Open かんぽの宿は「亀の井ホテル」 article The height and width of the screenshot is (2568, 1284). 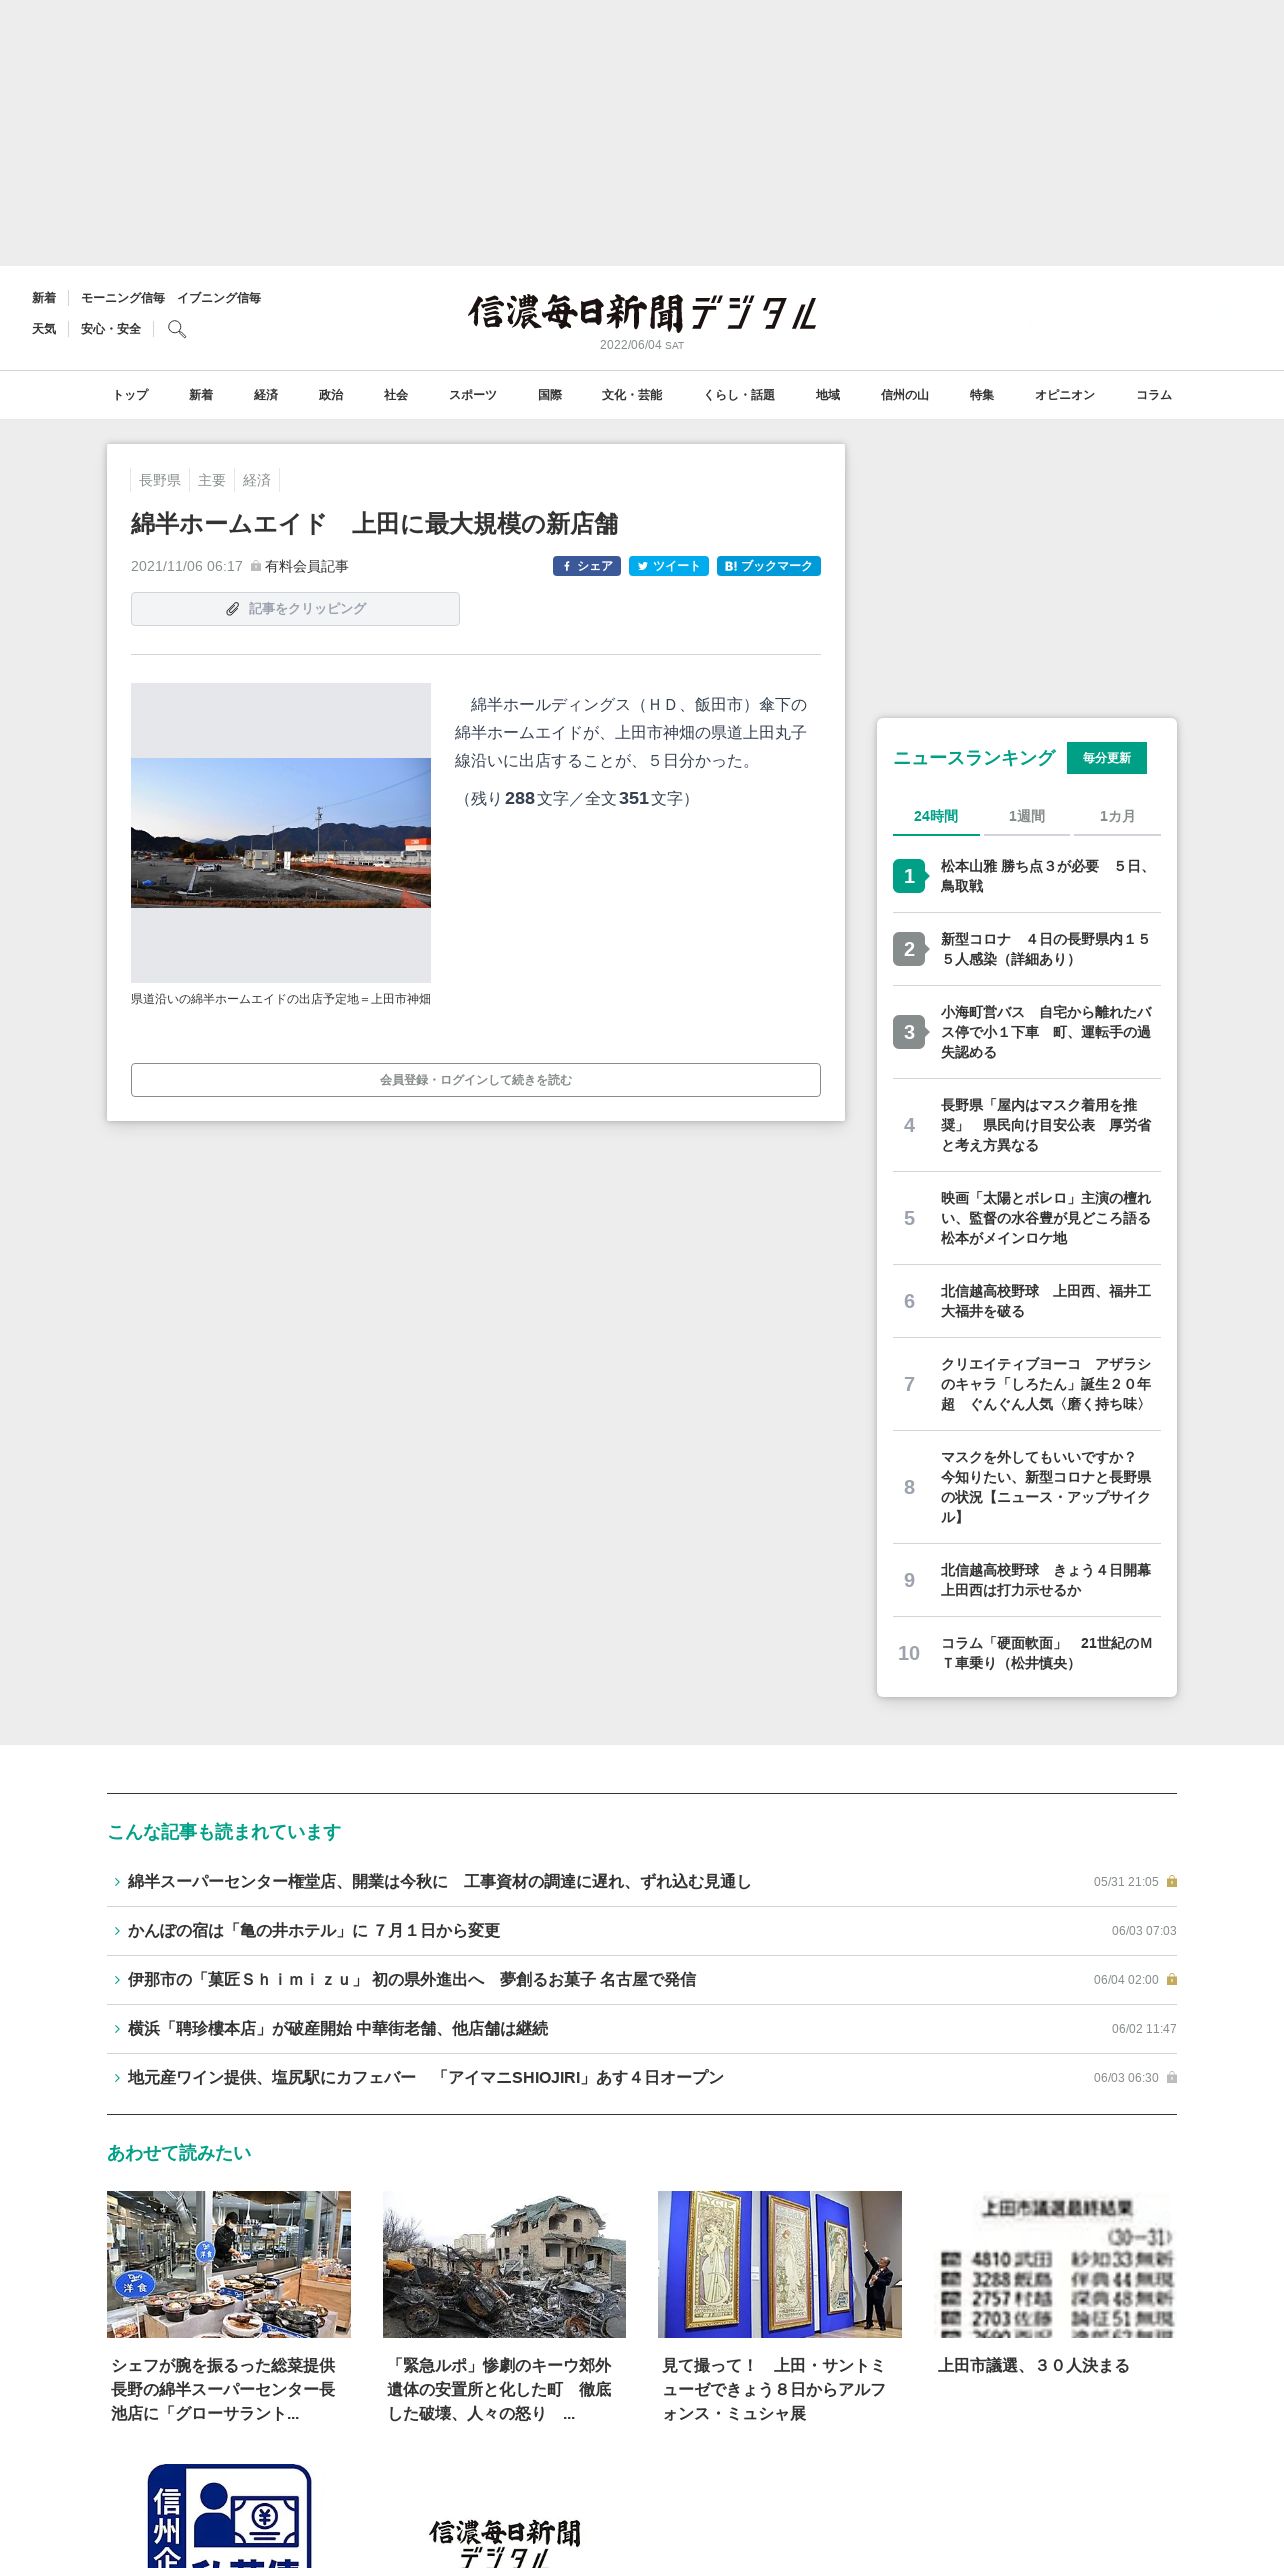(x=314, y=1931)
